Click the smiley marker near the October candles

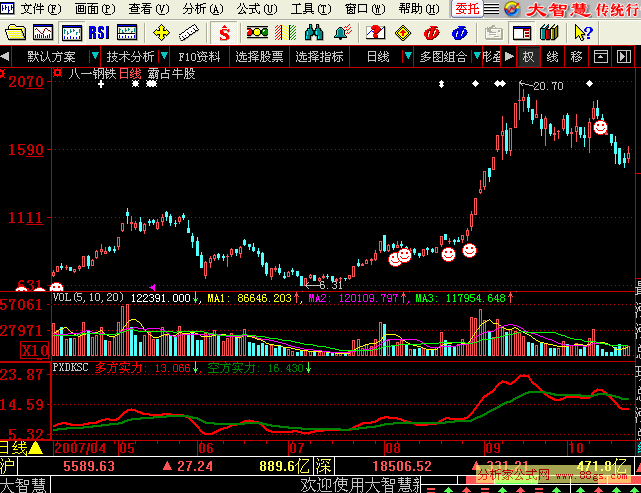600,128
